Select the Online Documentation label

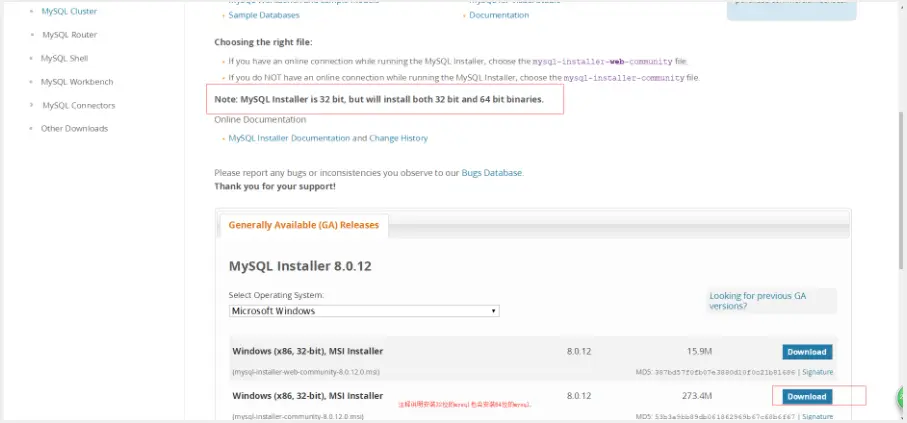pos(260,120)
